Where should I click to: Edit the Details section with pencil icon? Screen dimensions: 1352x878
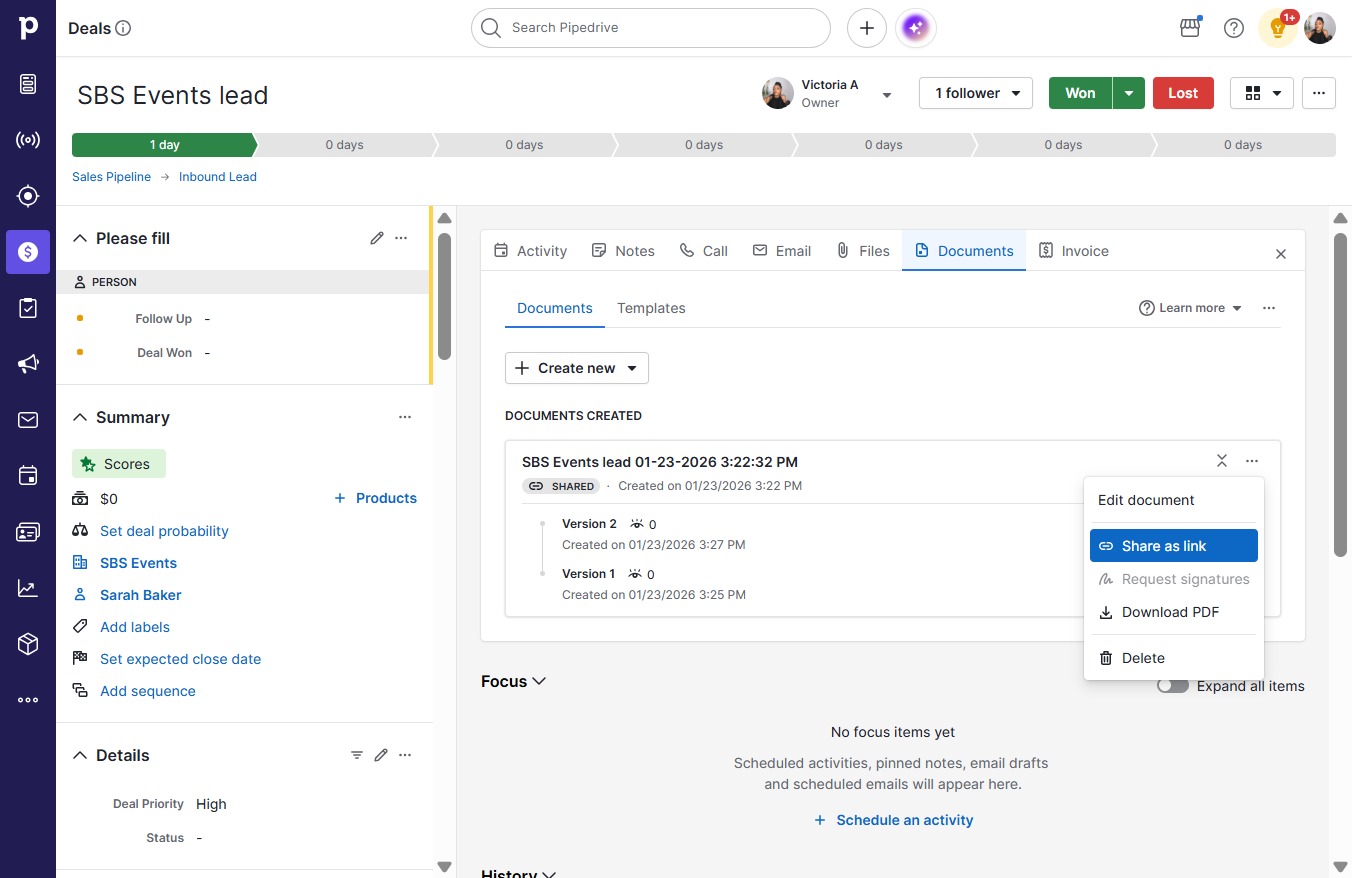click(x=381, y=755)
